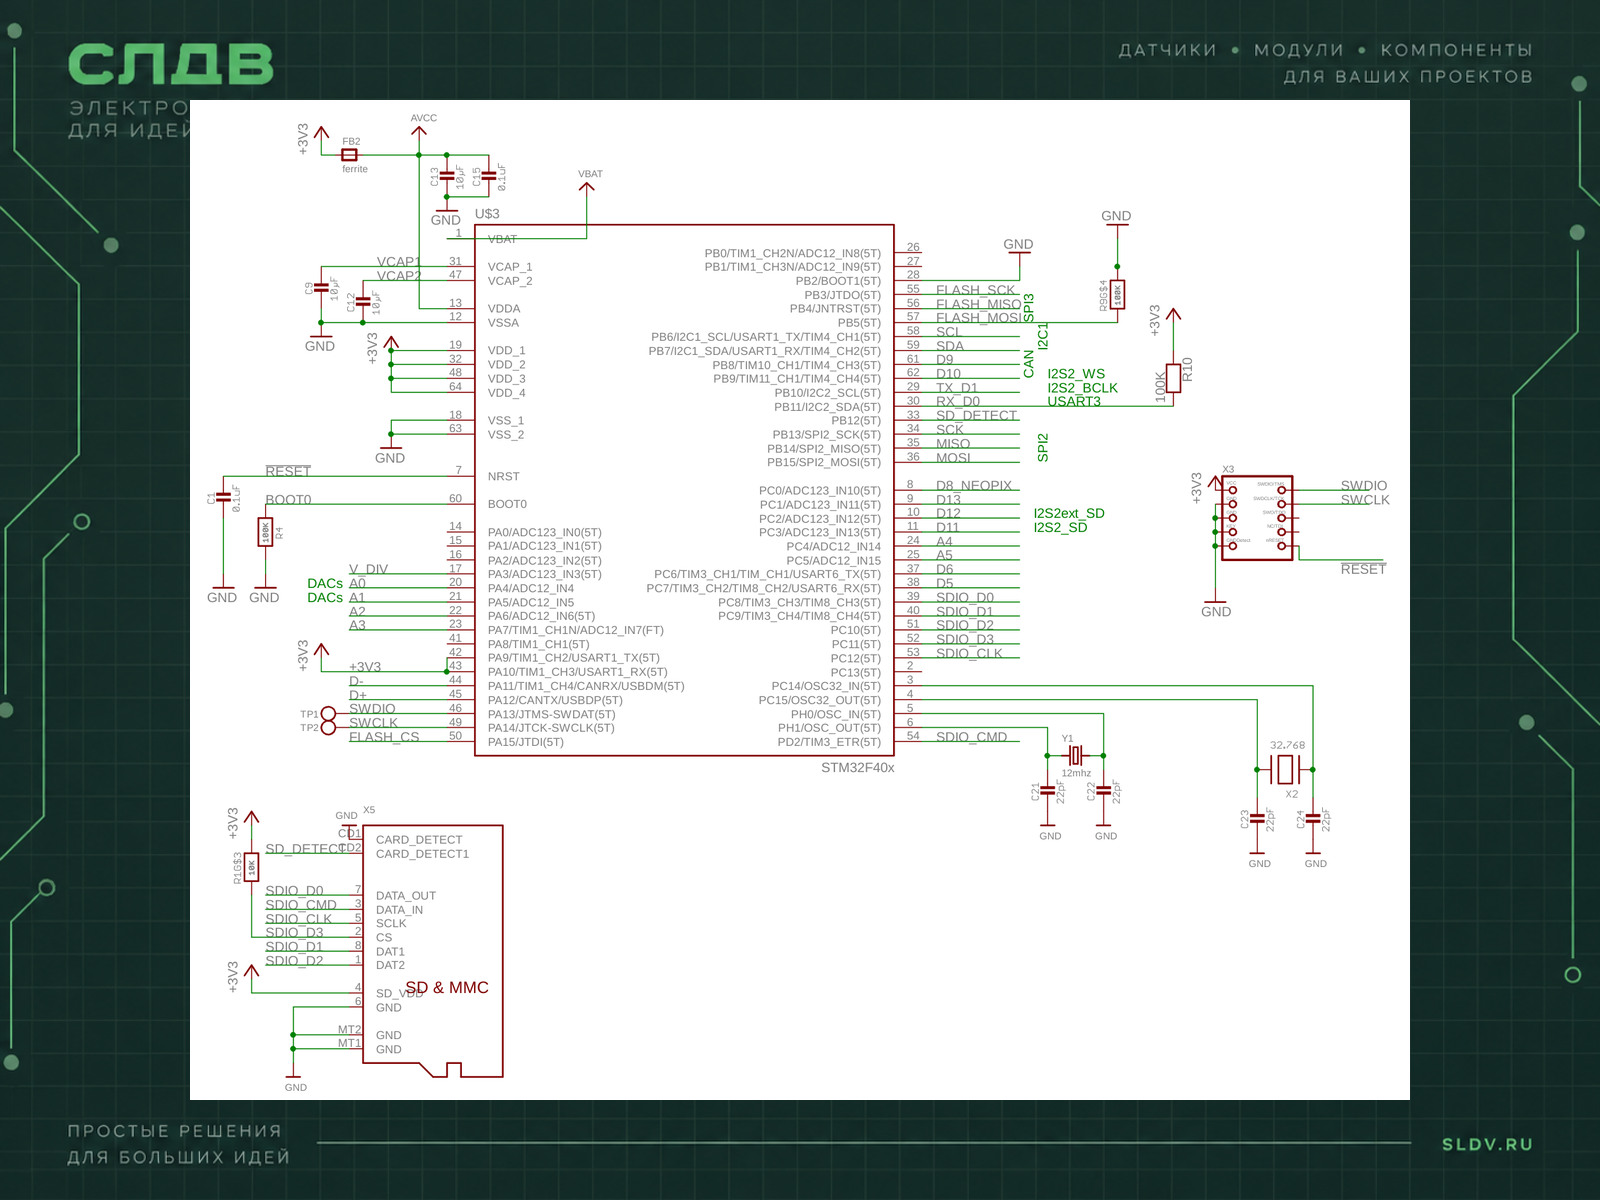Select capacitor C24 22pF symbol
Viewport: 1600px width, 1200px height.
[x=1313, y=819]
